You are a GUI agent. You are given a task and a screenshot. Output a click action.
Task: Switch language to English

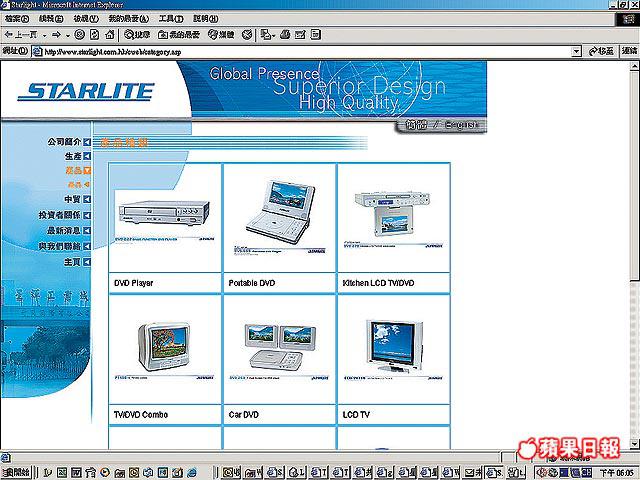click(x=461, y=125)
